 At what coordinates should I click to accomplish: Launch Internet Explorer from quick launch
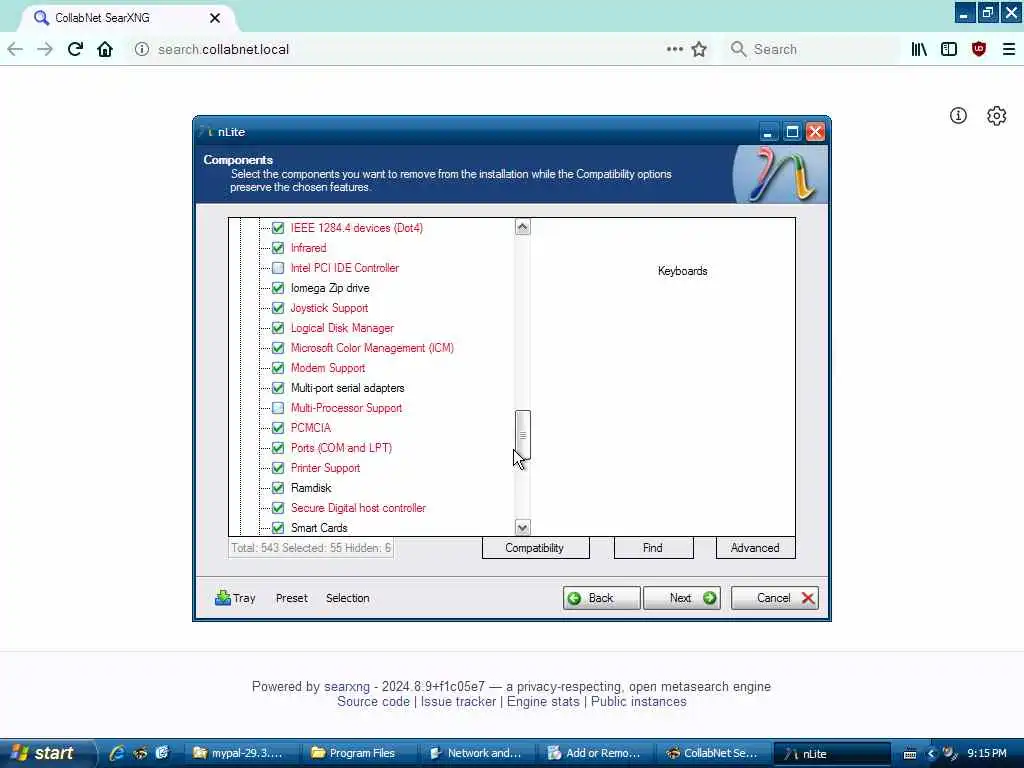pos(117,753)
